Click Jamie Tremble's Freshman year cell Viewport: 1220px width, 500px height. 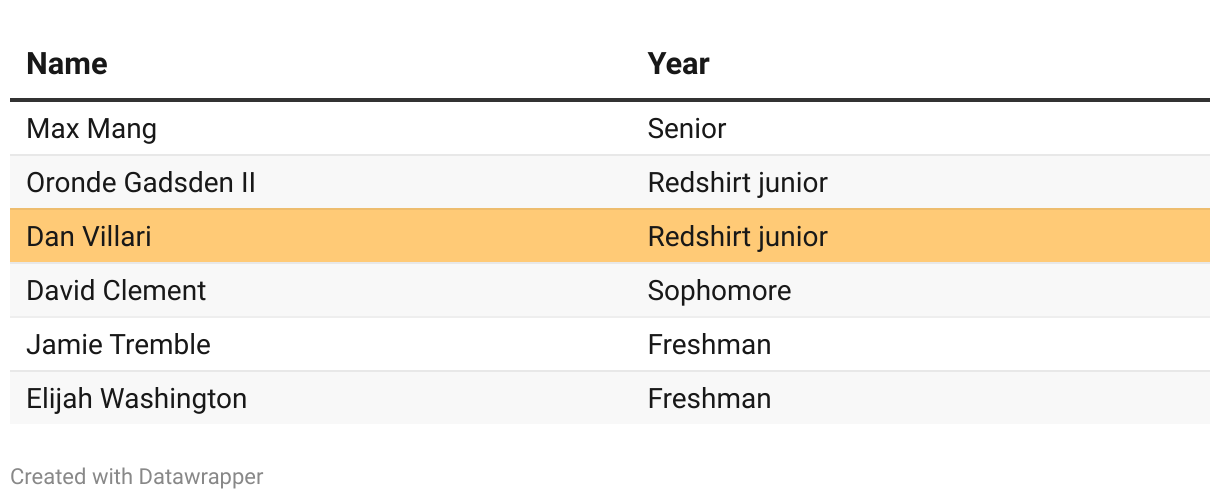[x=709, y=345]
